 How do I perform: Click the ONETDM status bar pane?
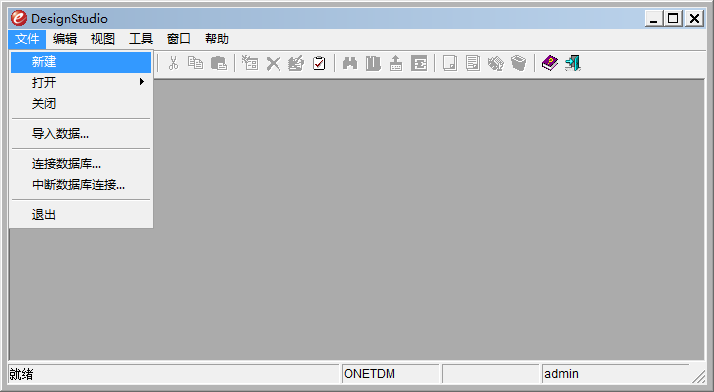point(390,374)
